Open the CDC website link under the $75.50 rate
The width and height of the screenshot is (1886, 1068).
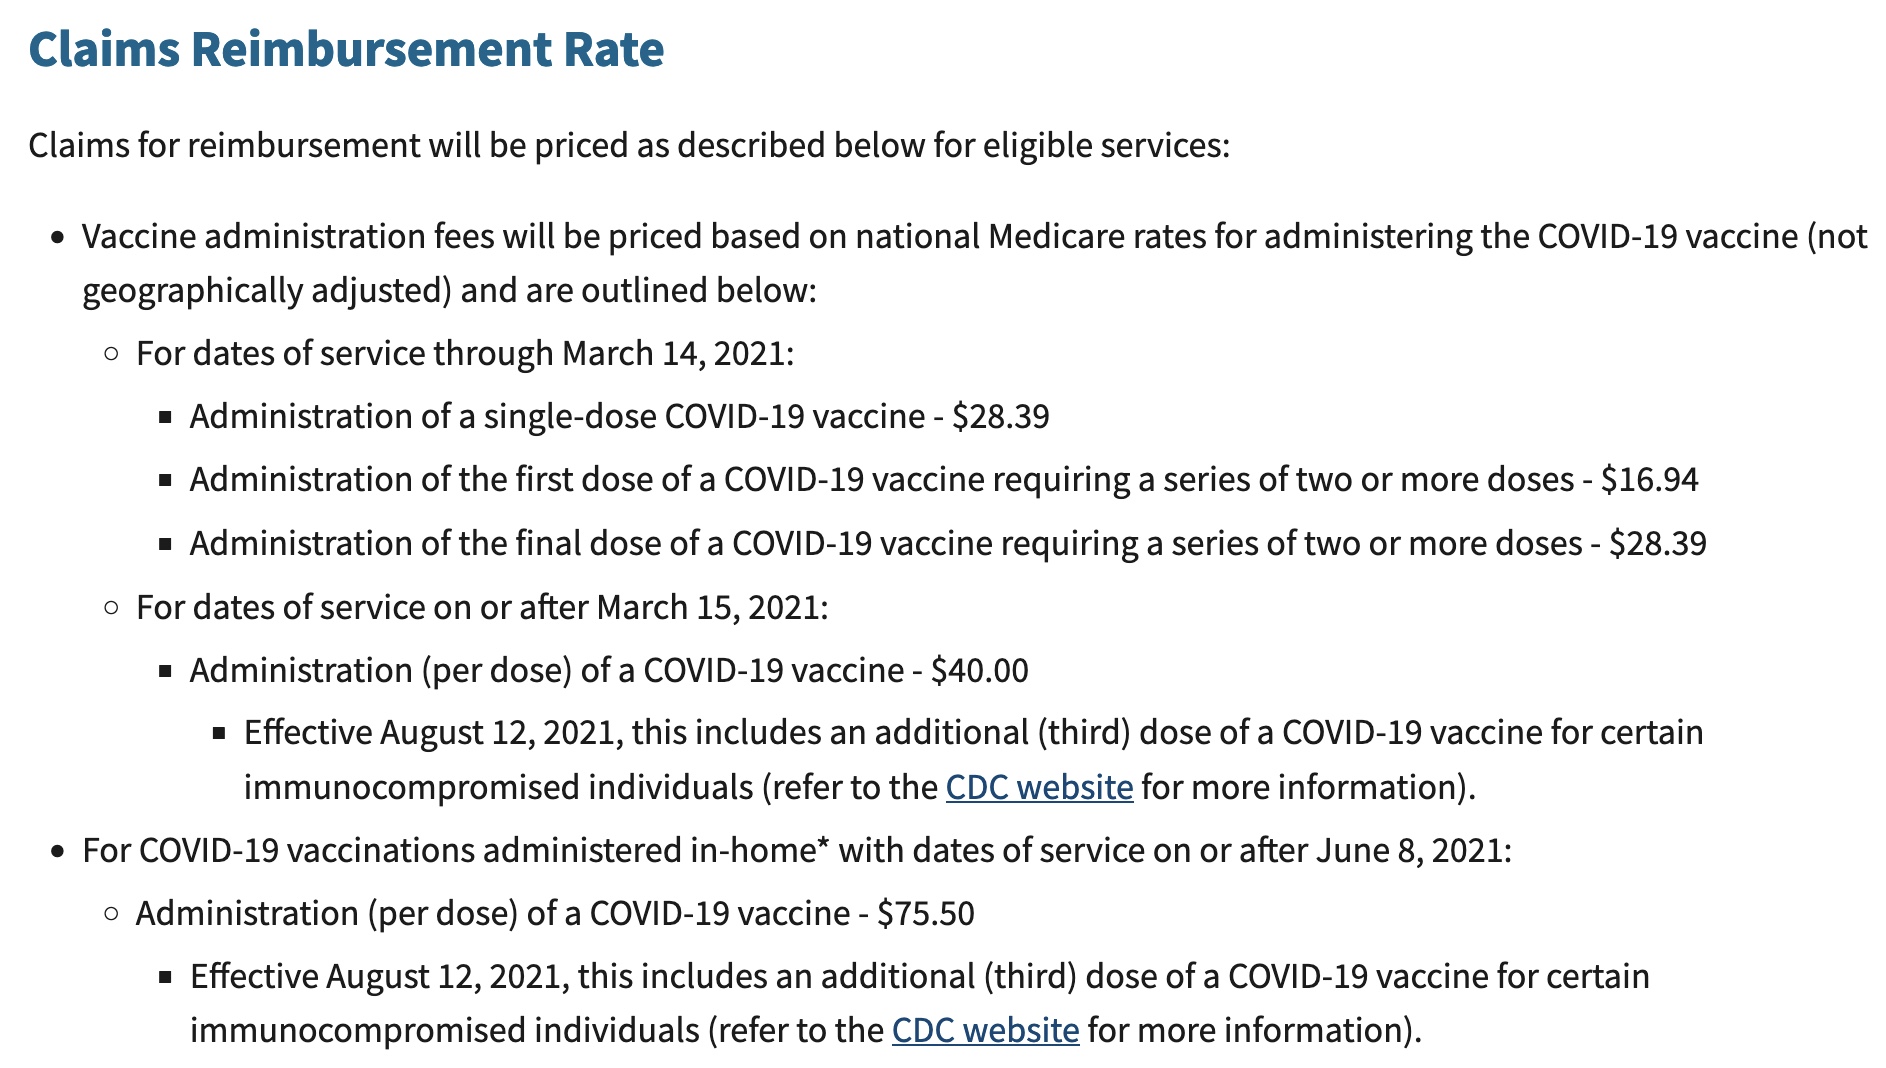(x=985, y=1030)
